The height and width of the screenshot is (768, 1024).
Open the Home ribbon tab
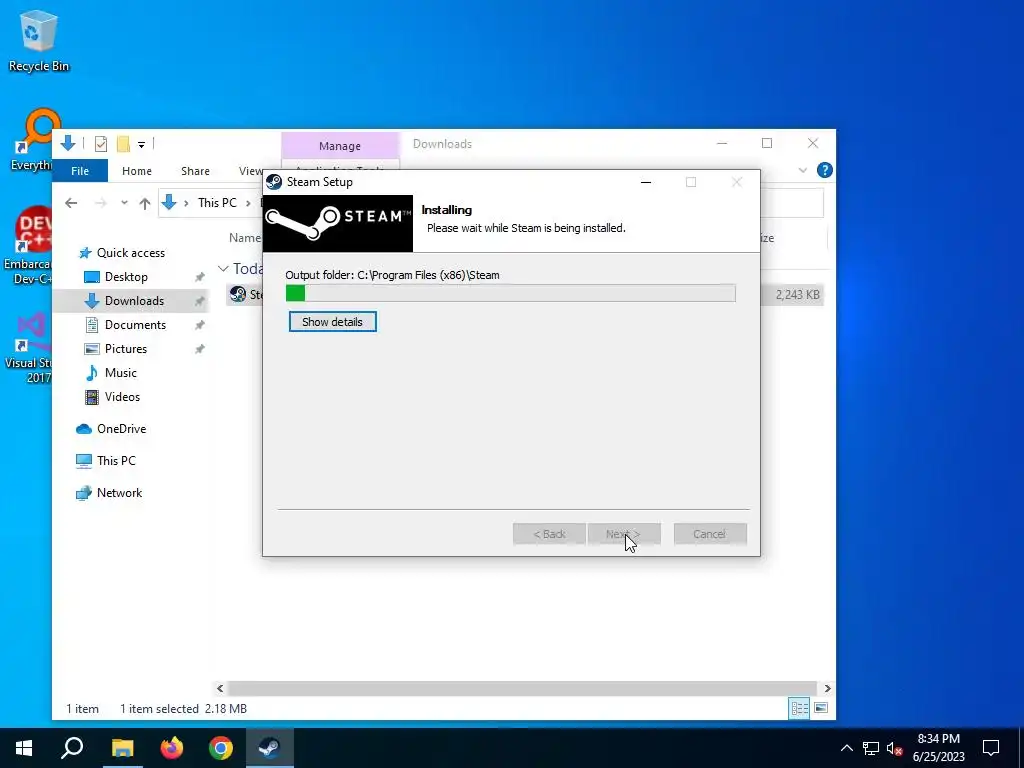(136, 171)
